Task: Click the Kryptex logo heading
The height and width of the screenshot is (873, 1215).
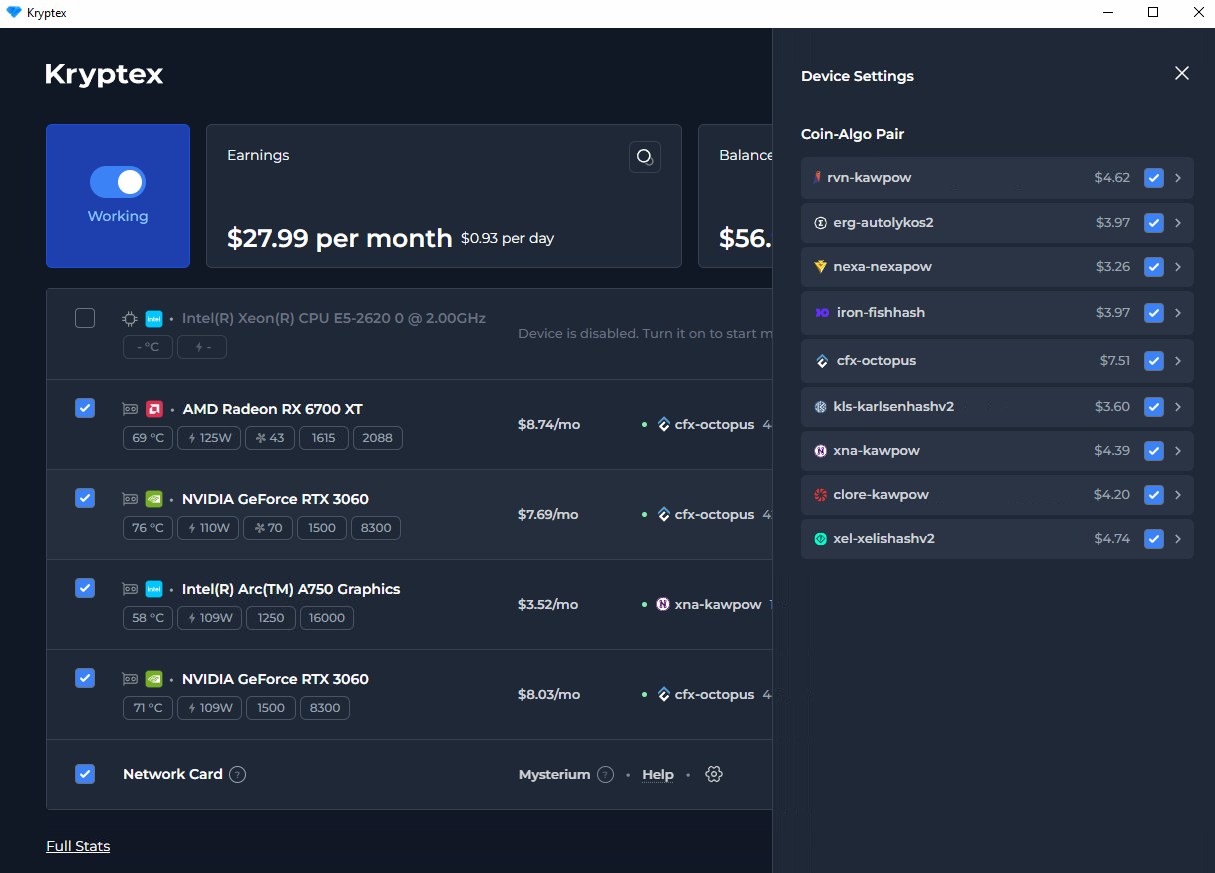Action: click(x=104, y=74)
